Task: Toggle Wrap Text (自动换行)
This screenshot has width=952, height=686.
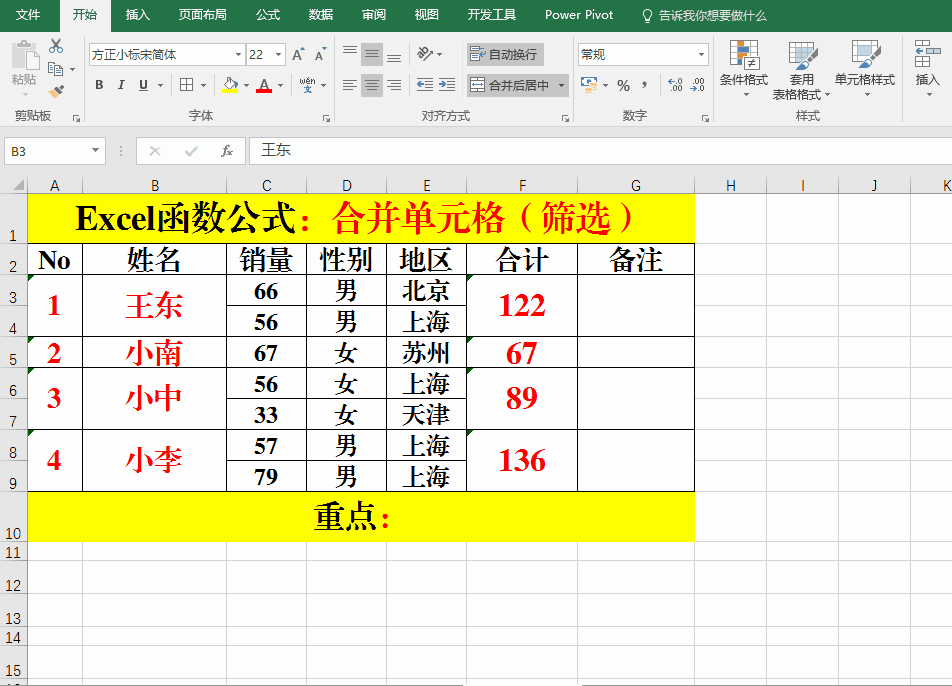Action: coord(505,54)
